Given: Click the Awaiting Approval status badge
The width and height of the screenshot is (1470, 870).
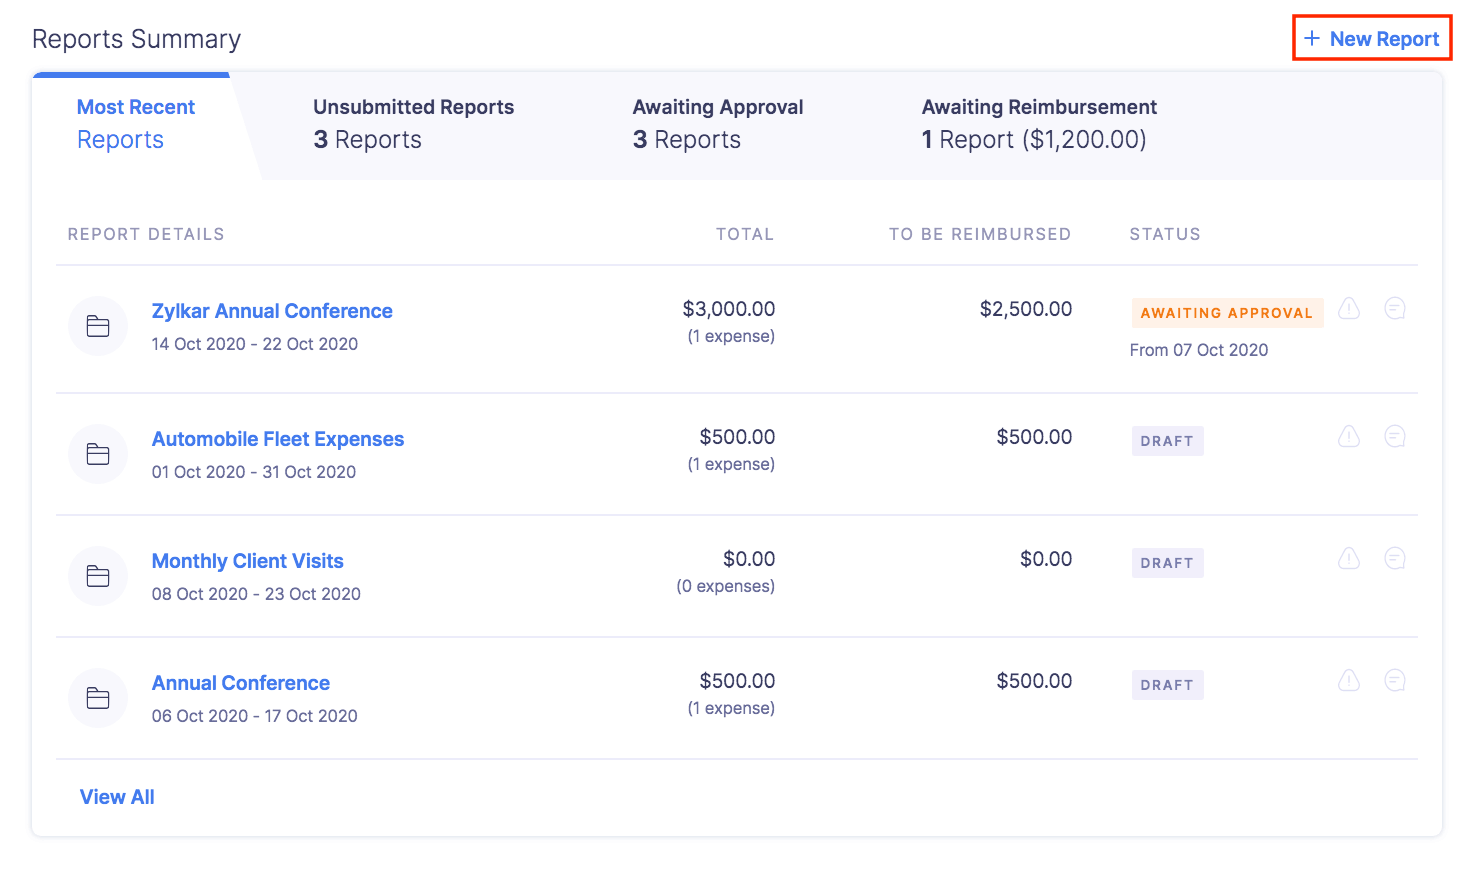Looking at the screenshot, I should tap(1226, 313).
